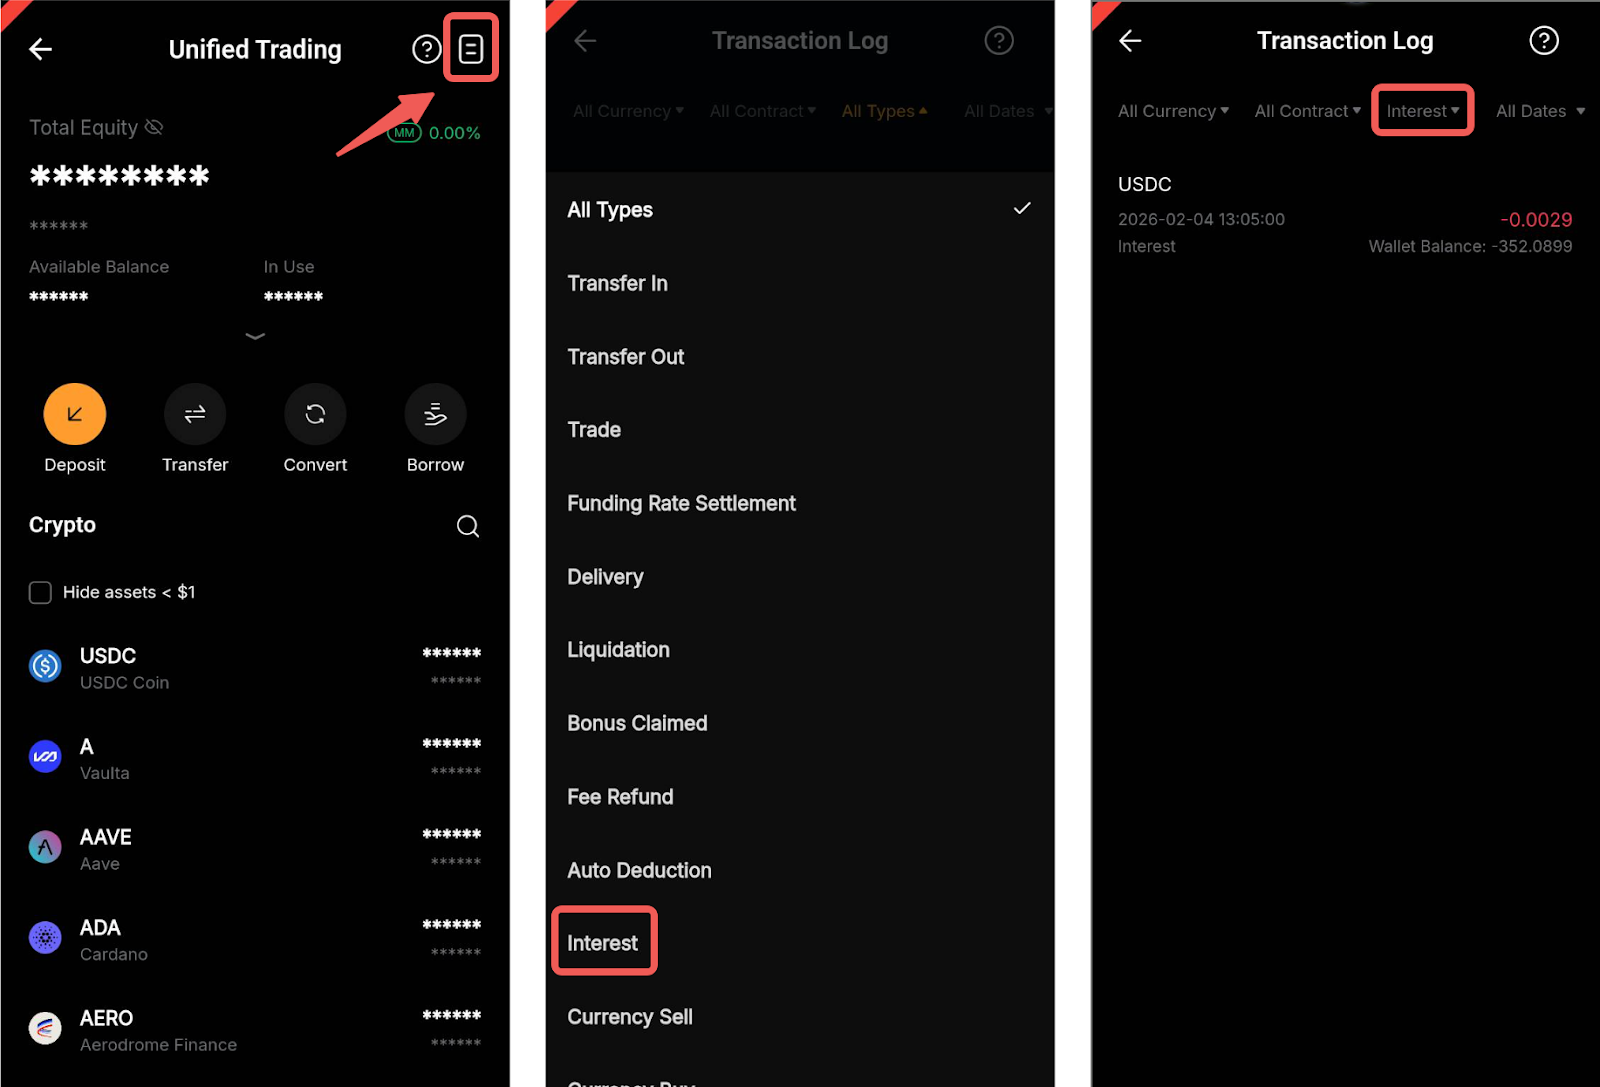Screen dimensions: 1600x1087
Task: Tap the help icon beside Unified Trading
Action: pos(427,49)
